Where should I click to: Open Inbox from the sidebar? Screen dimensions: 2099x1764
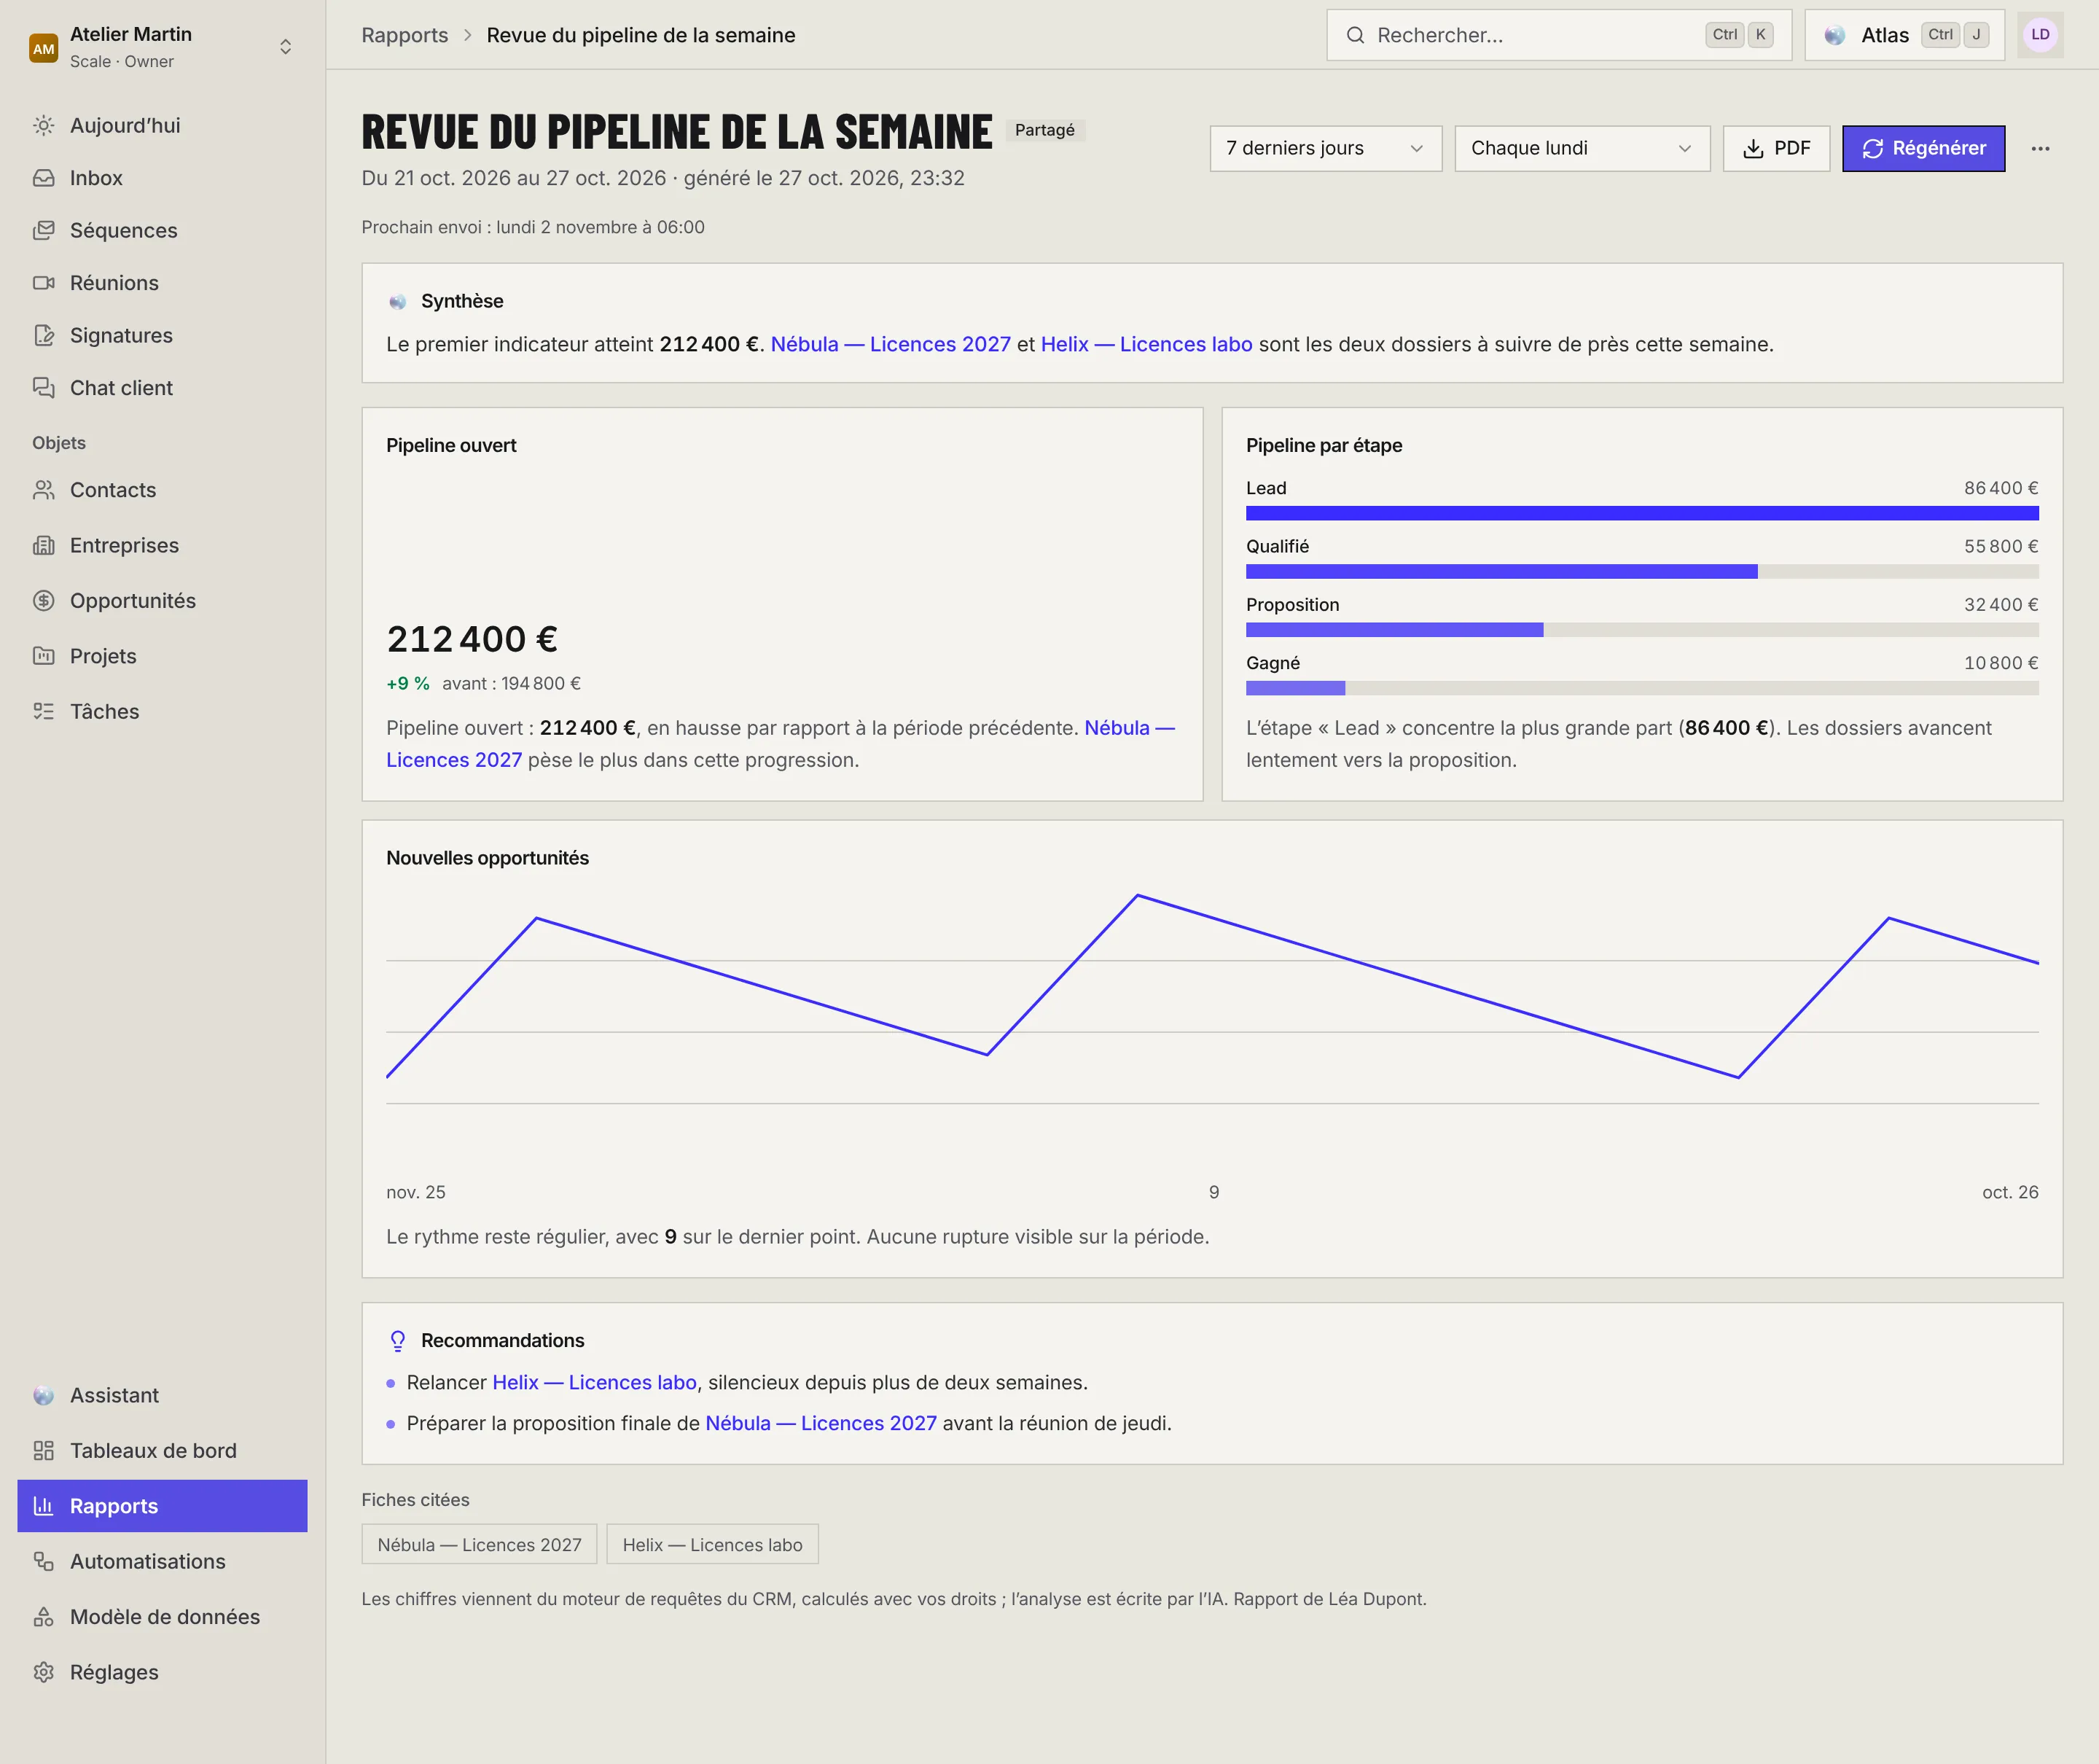pos(162,178)
